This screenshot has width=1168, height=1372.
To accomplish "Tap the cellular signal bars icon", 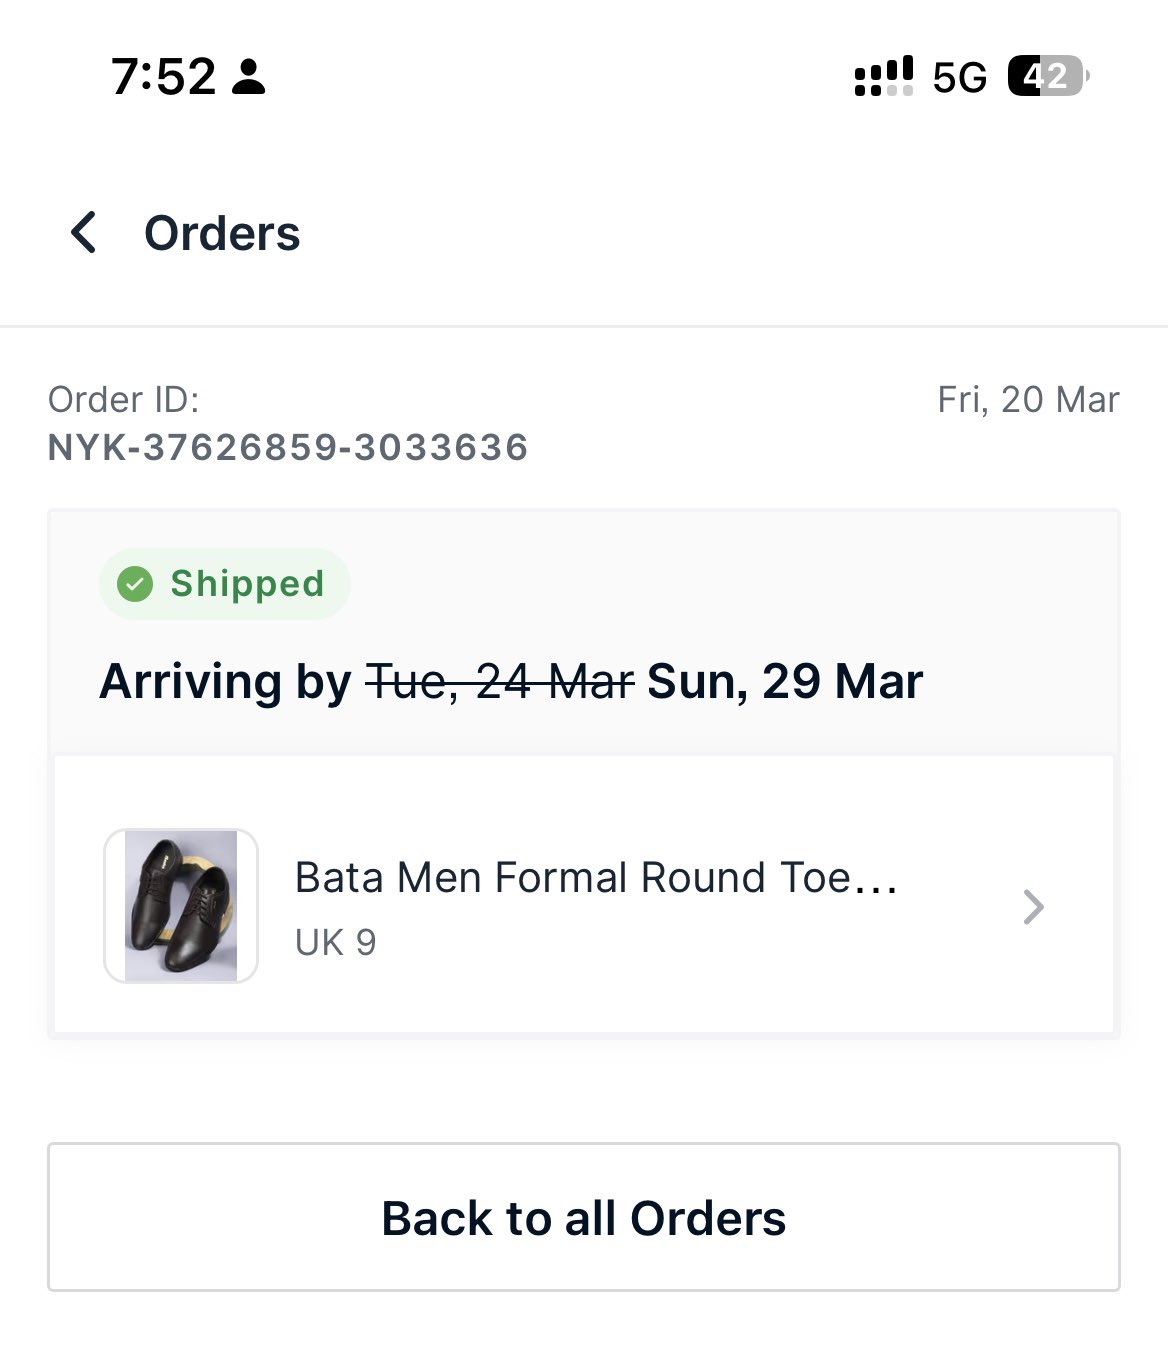I will click(x=883, y=76).
